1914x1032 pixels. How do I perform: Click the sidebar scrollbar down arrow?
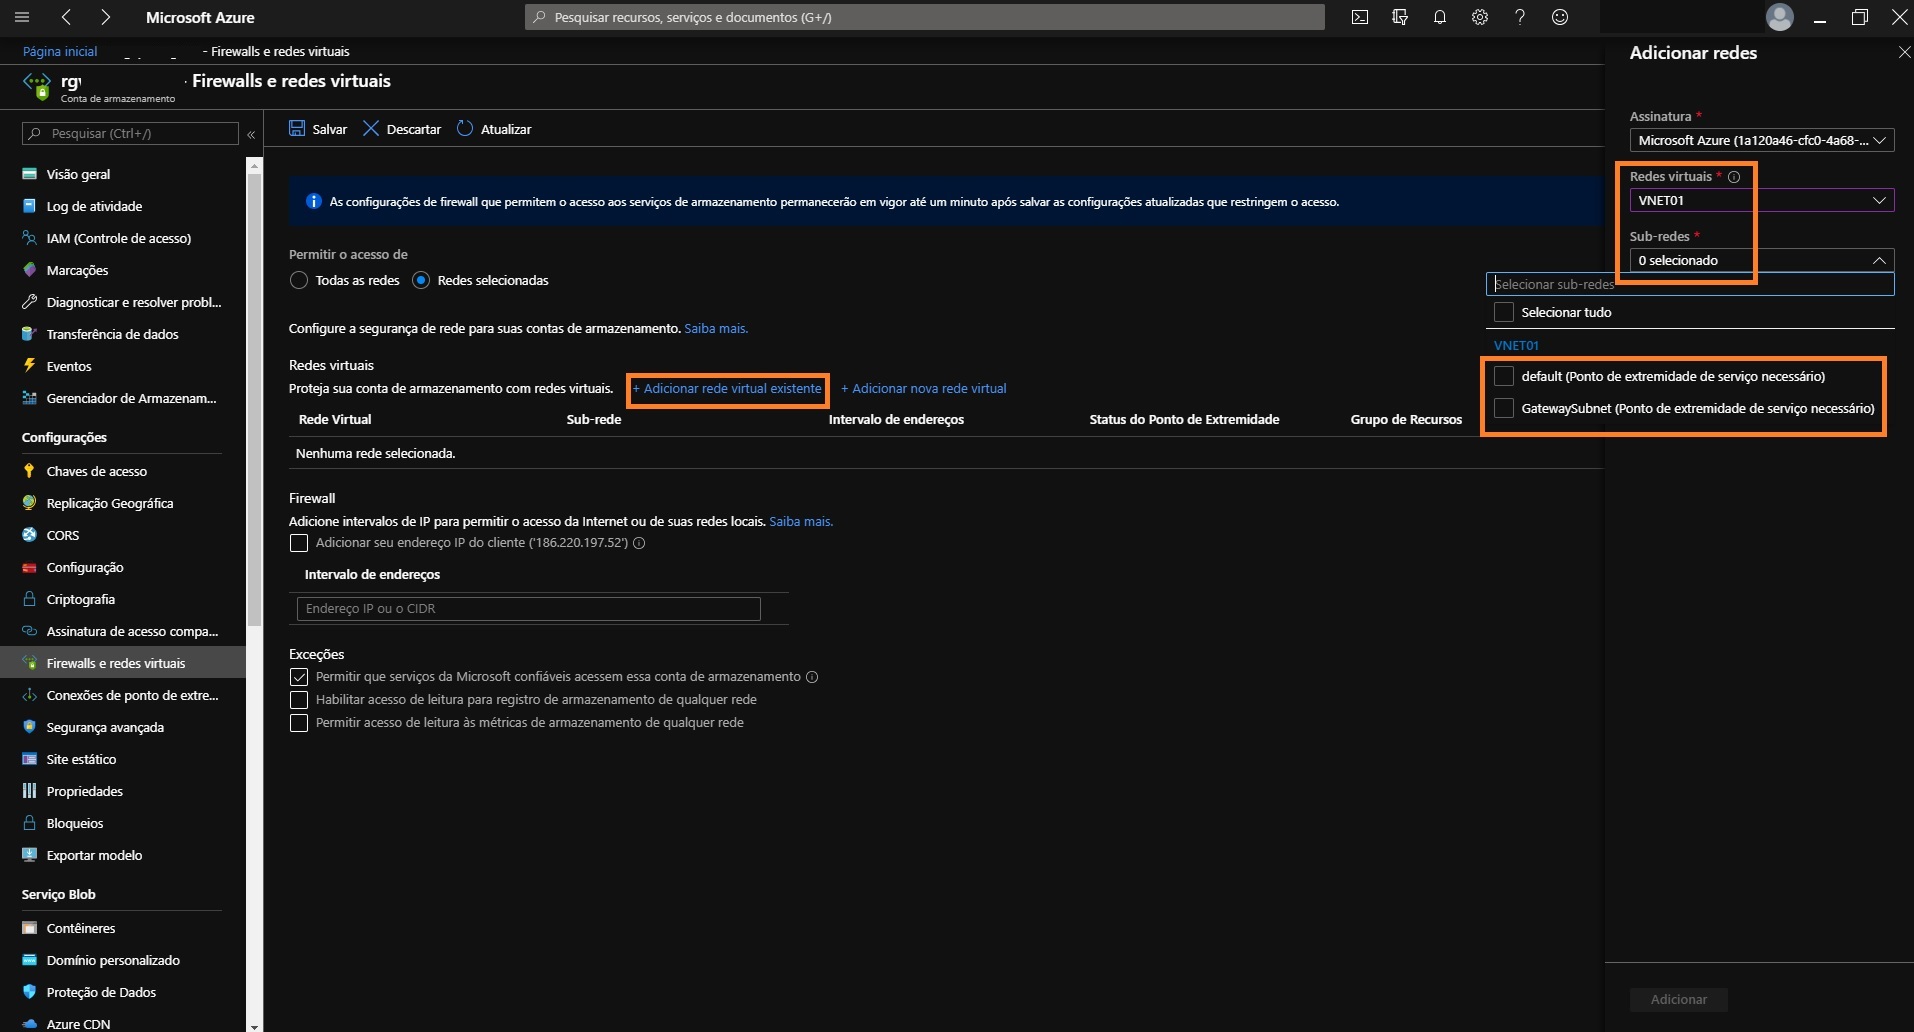click(x=254, y=1025)
